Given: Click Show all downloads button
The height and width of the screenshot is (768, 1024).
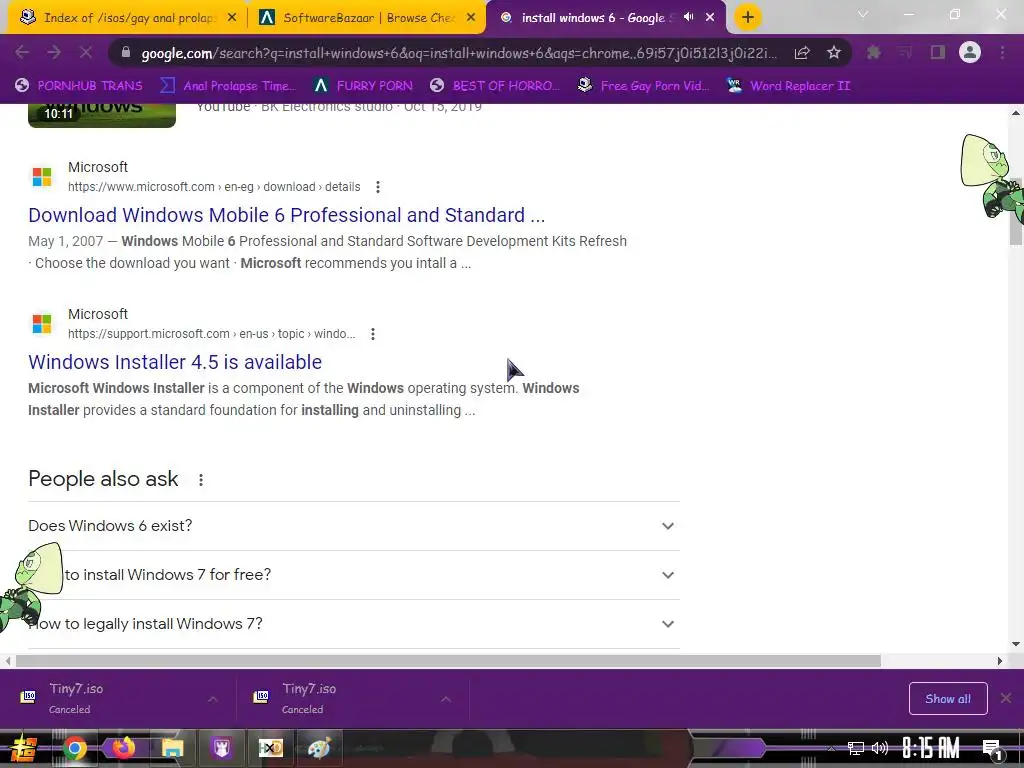Looking at the screenshot, I should pos(948,699).
